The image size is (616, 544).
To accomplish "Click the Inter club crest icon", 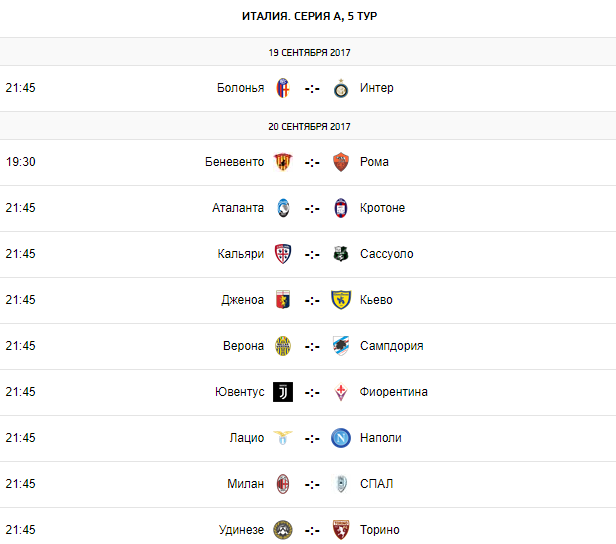I will pyautogui.click(x=341, y=88).
